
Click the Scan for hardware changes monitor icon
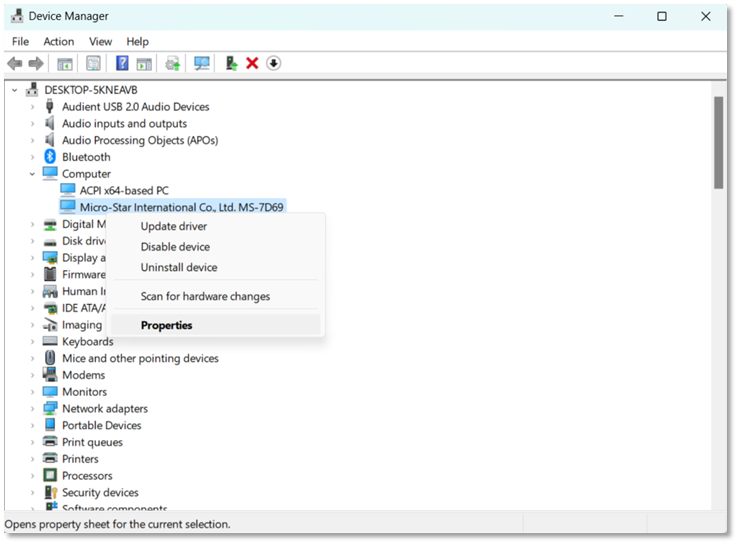point(202,63)
